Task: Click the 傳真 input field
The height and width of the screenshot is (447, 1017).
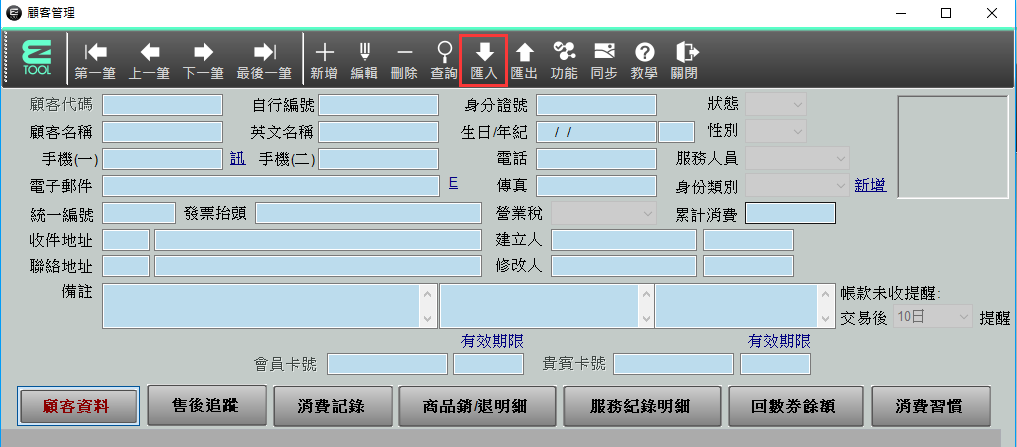Action: pos(596,186)
